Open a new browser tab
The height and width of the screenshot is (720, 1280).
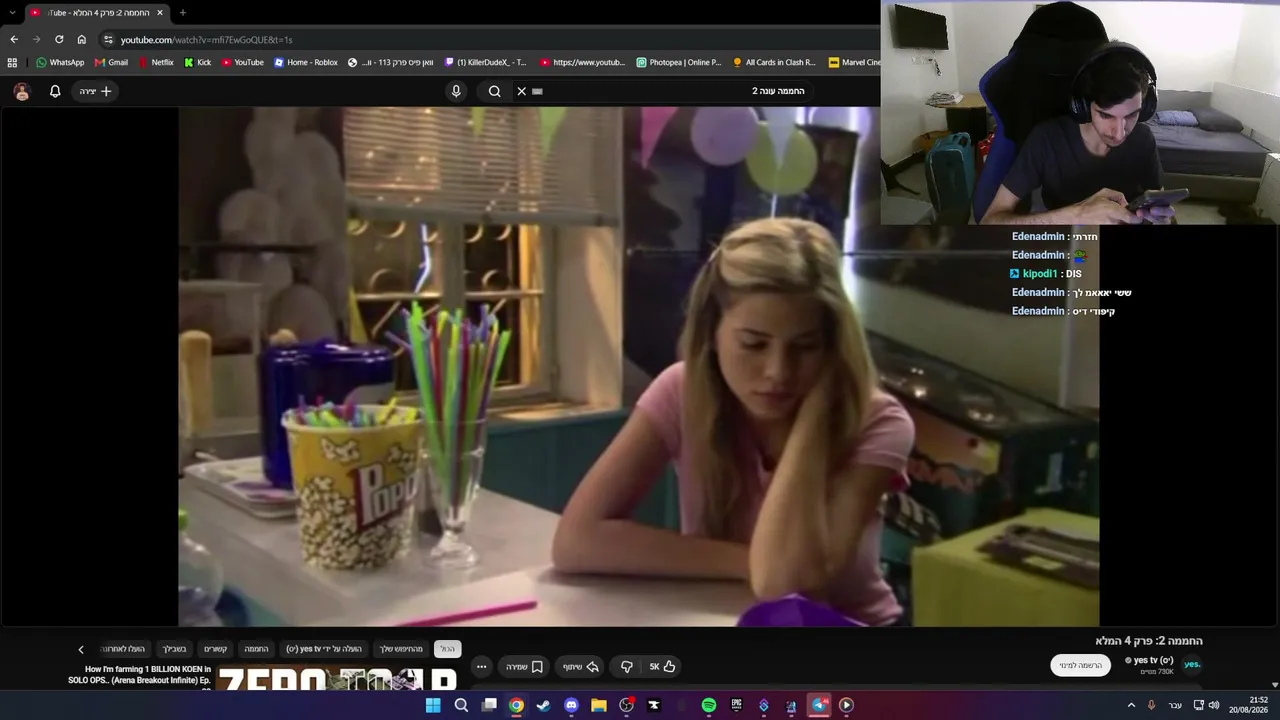(182, 13)
